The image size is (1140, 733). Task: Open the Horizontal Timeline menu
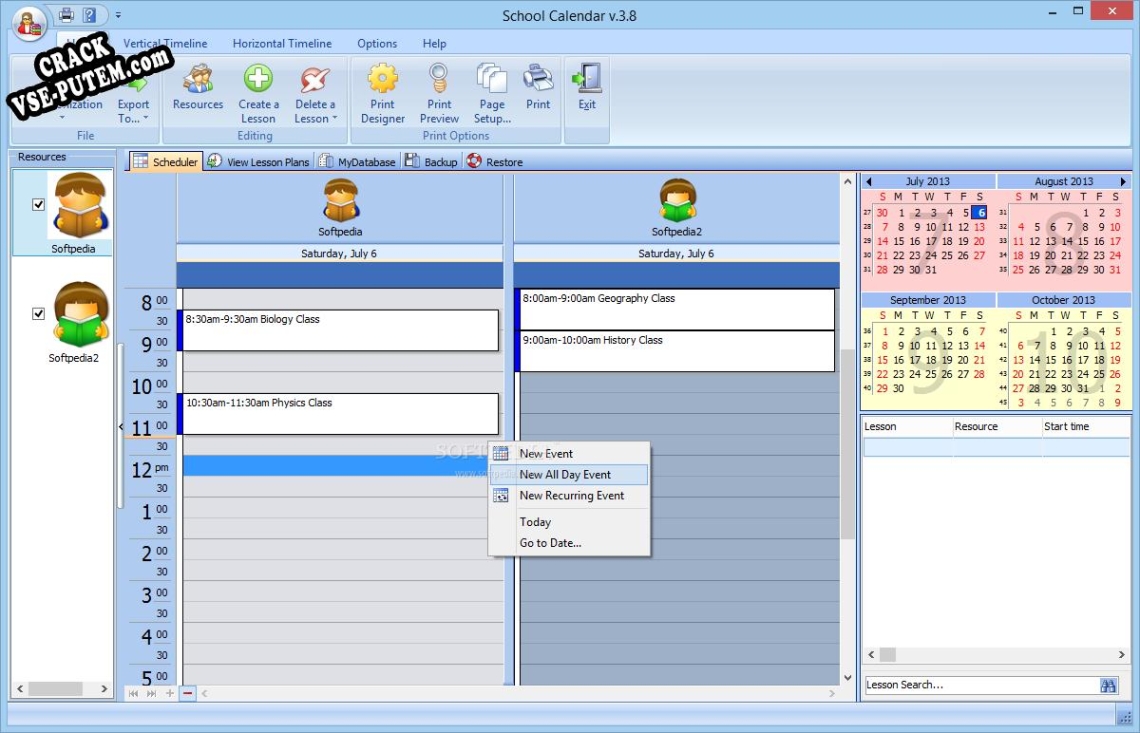coord(282,44)
